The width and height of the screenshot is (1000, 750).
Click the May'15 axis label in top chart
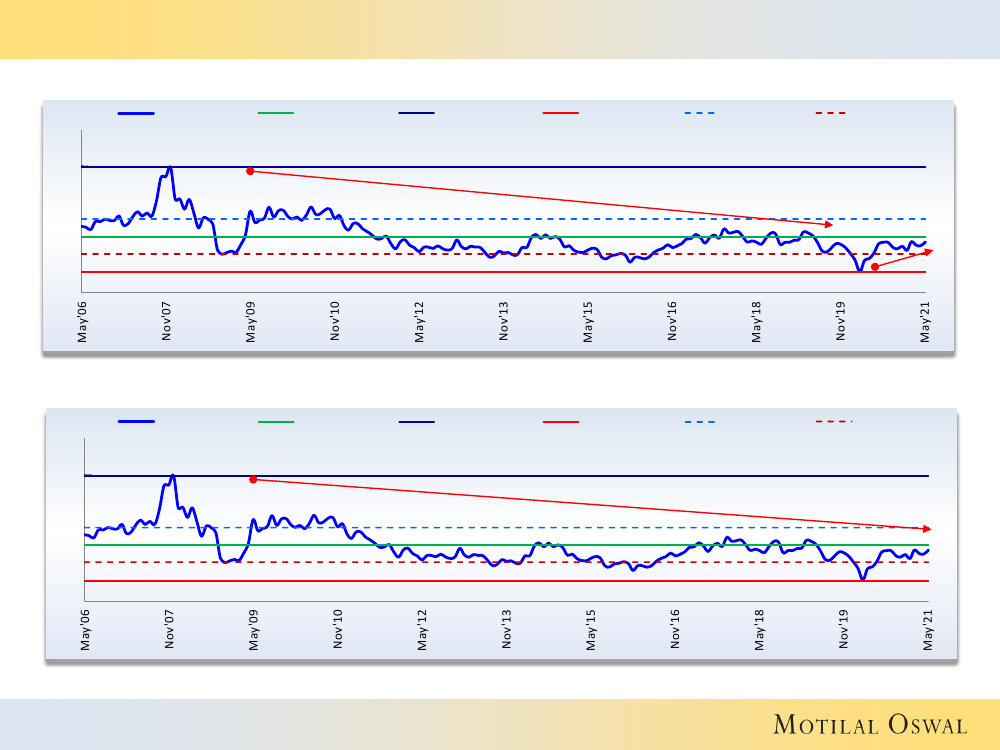coord(587,322)
